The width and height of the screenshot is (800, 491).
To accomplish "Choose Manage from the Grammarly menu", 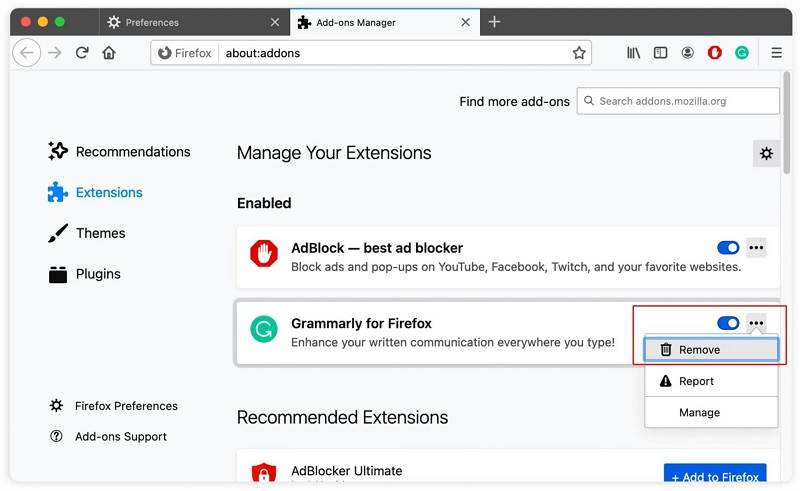I will tap(711, 412).
